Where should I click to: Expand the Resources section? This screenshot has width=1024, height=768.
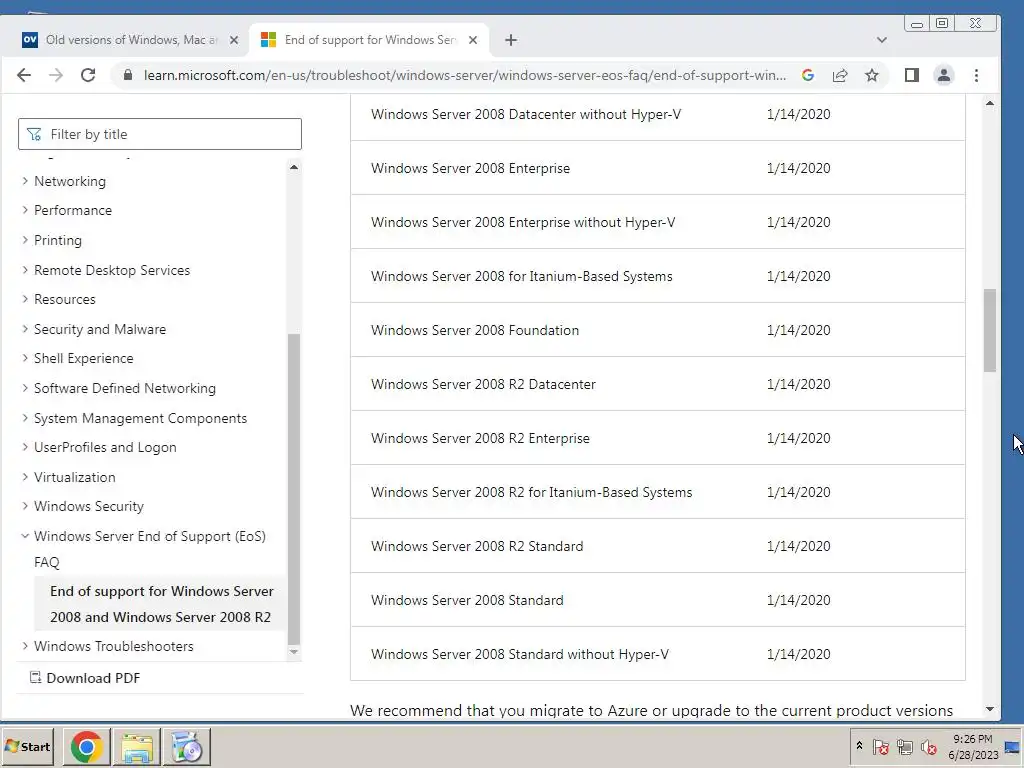point(25,299)
